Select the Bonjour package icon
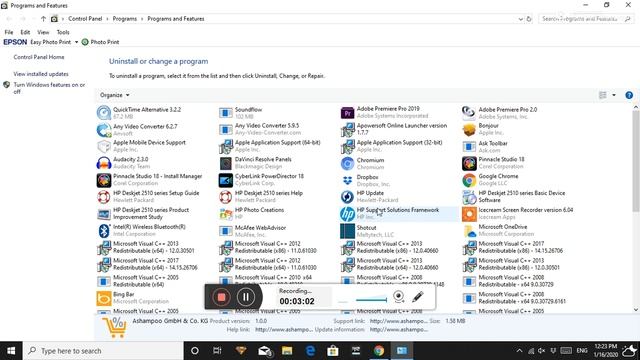640x360 pixels. point(469,129)
